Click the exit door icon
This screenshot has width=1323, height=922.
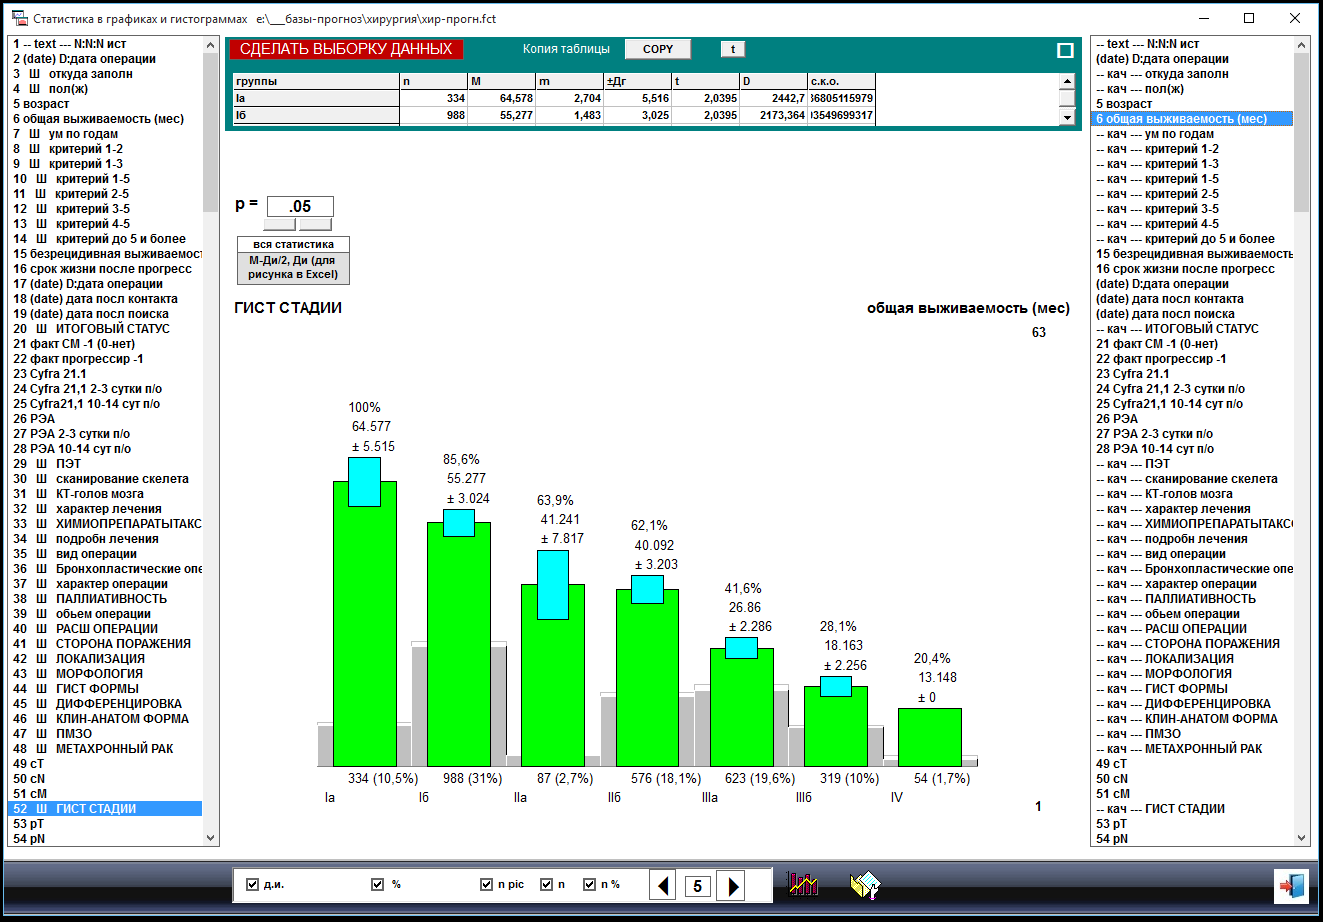tap(1291, 886)
